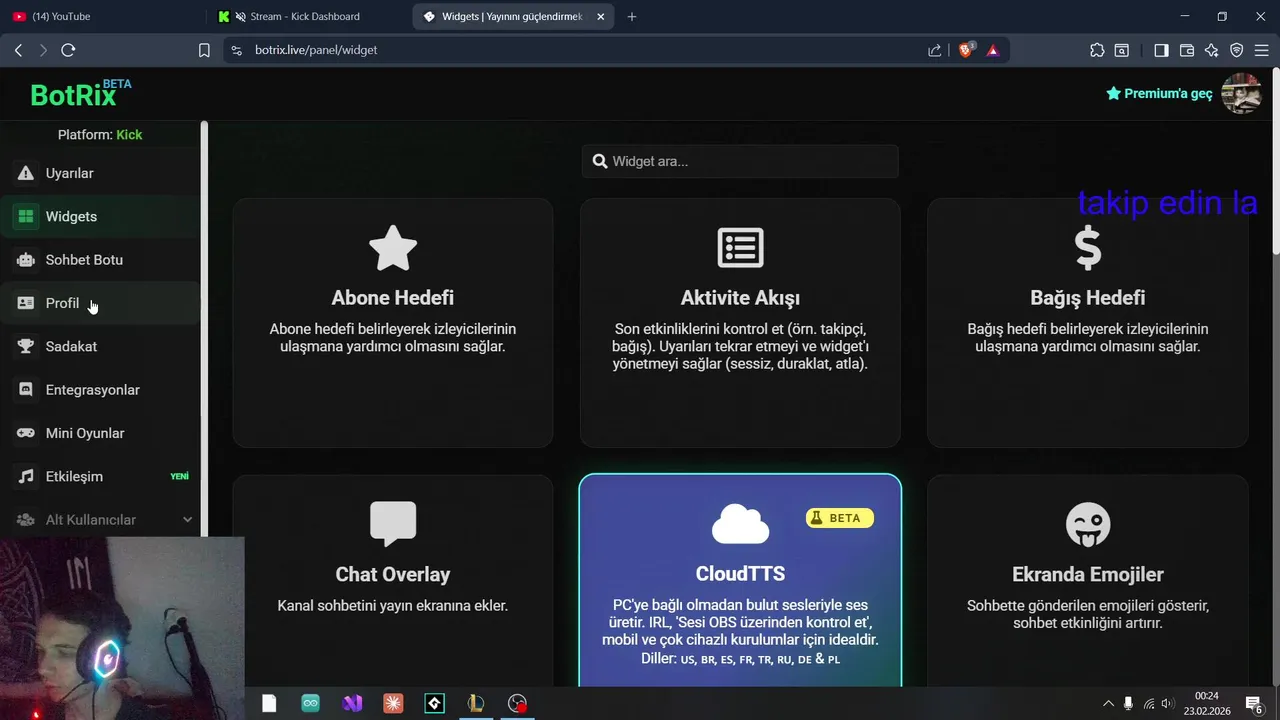1280x720 pixels.
Task: Expand Alt Kullanıcılar chevron
Action: [187, 520]
